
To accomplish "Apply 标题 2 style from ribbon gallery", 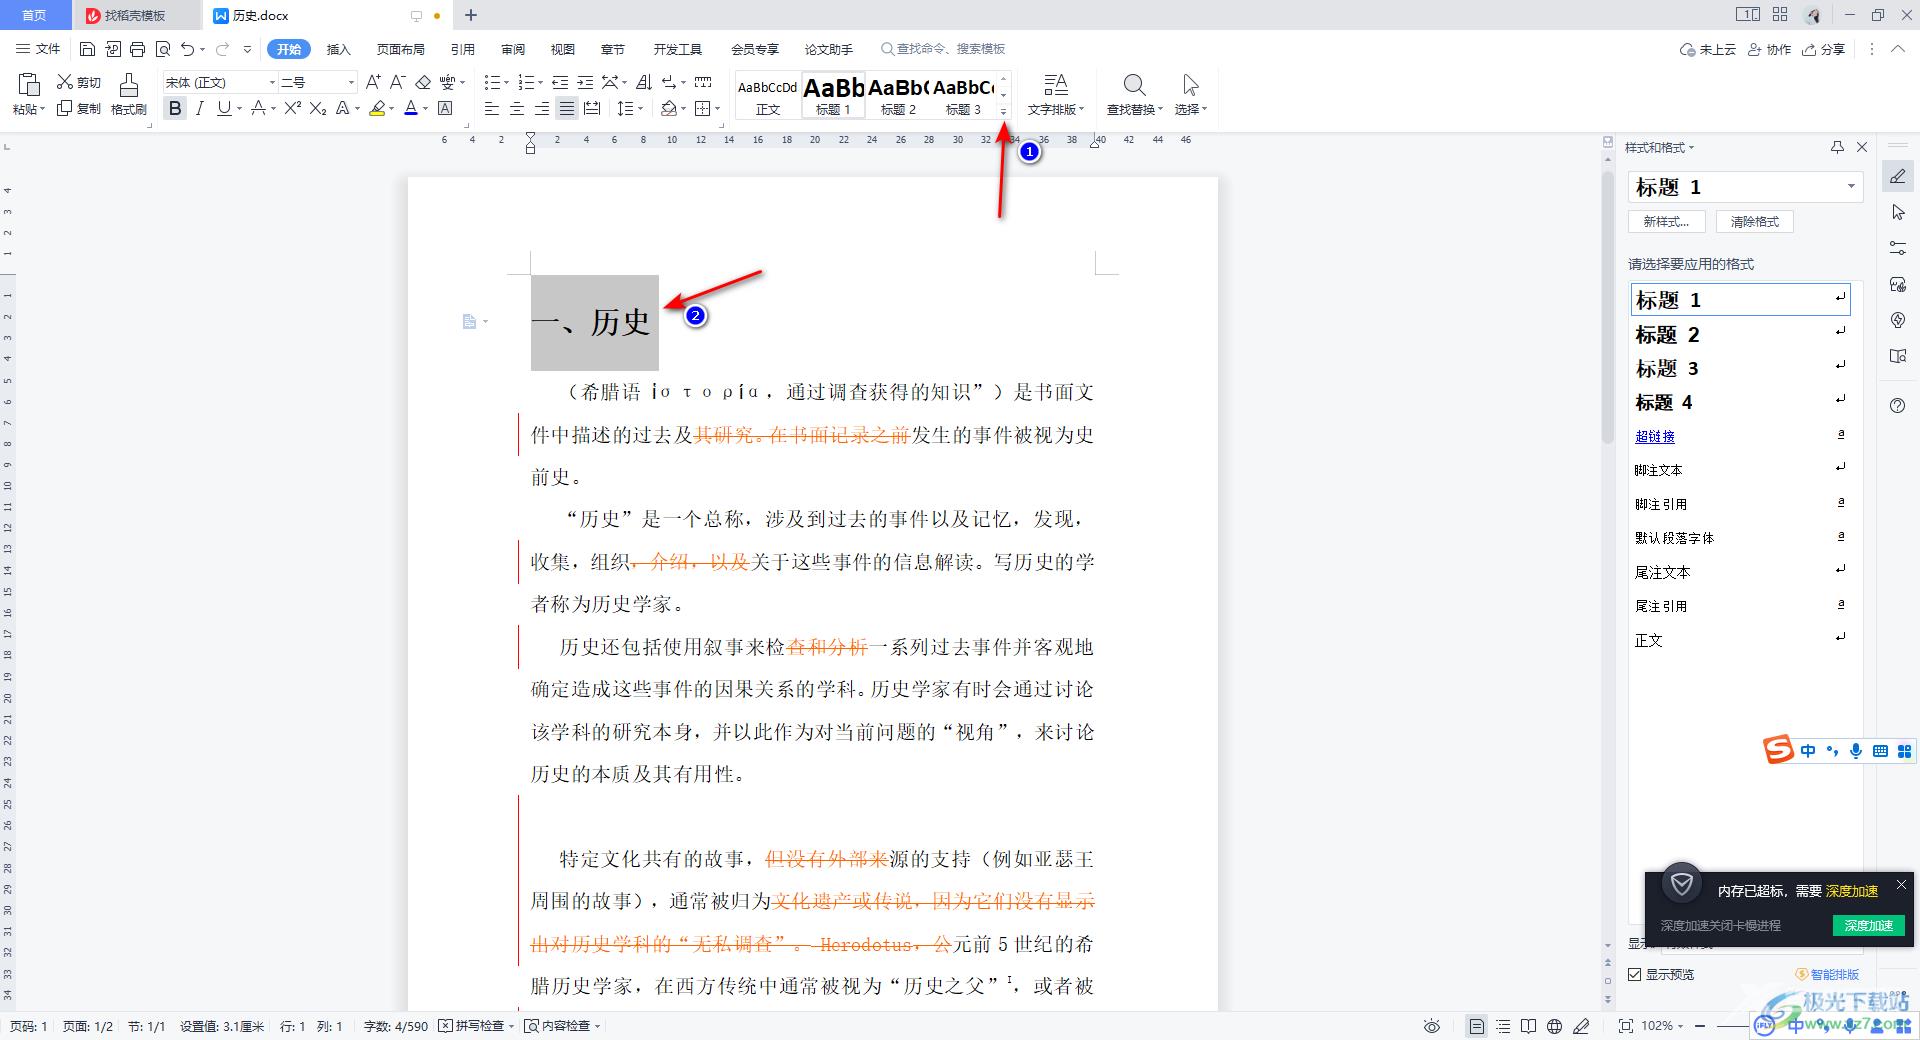I will point(898,95).
